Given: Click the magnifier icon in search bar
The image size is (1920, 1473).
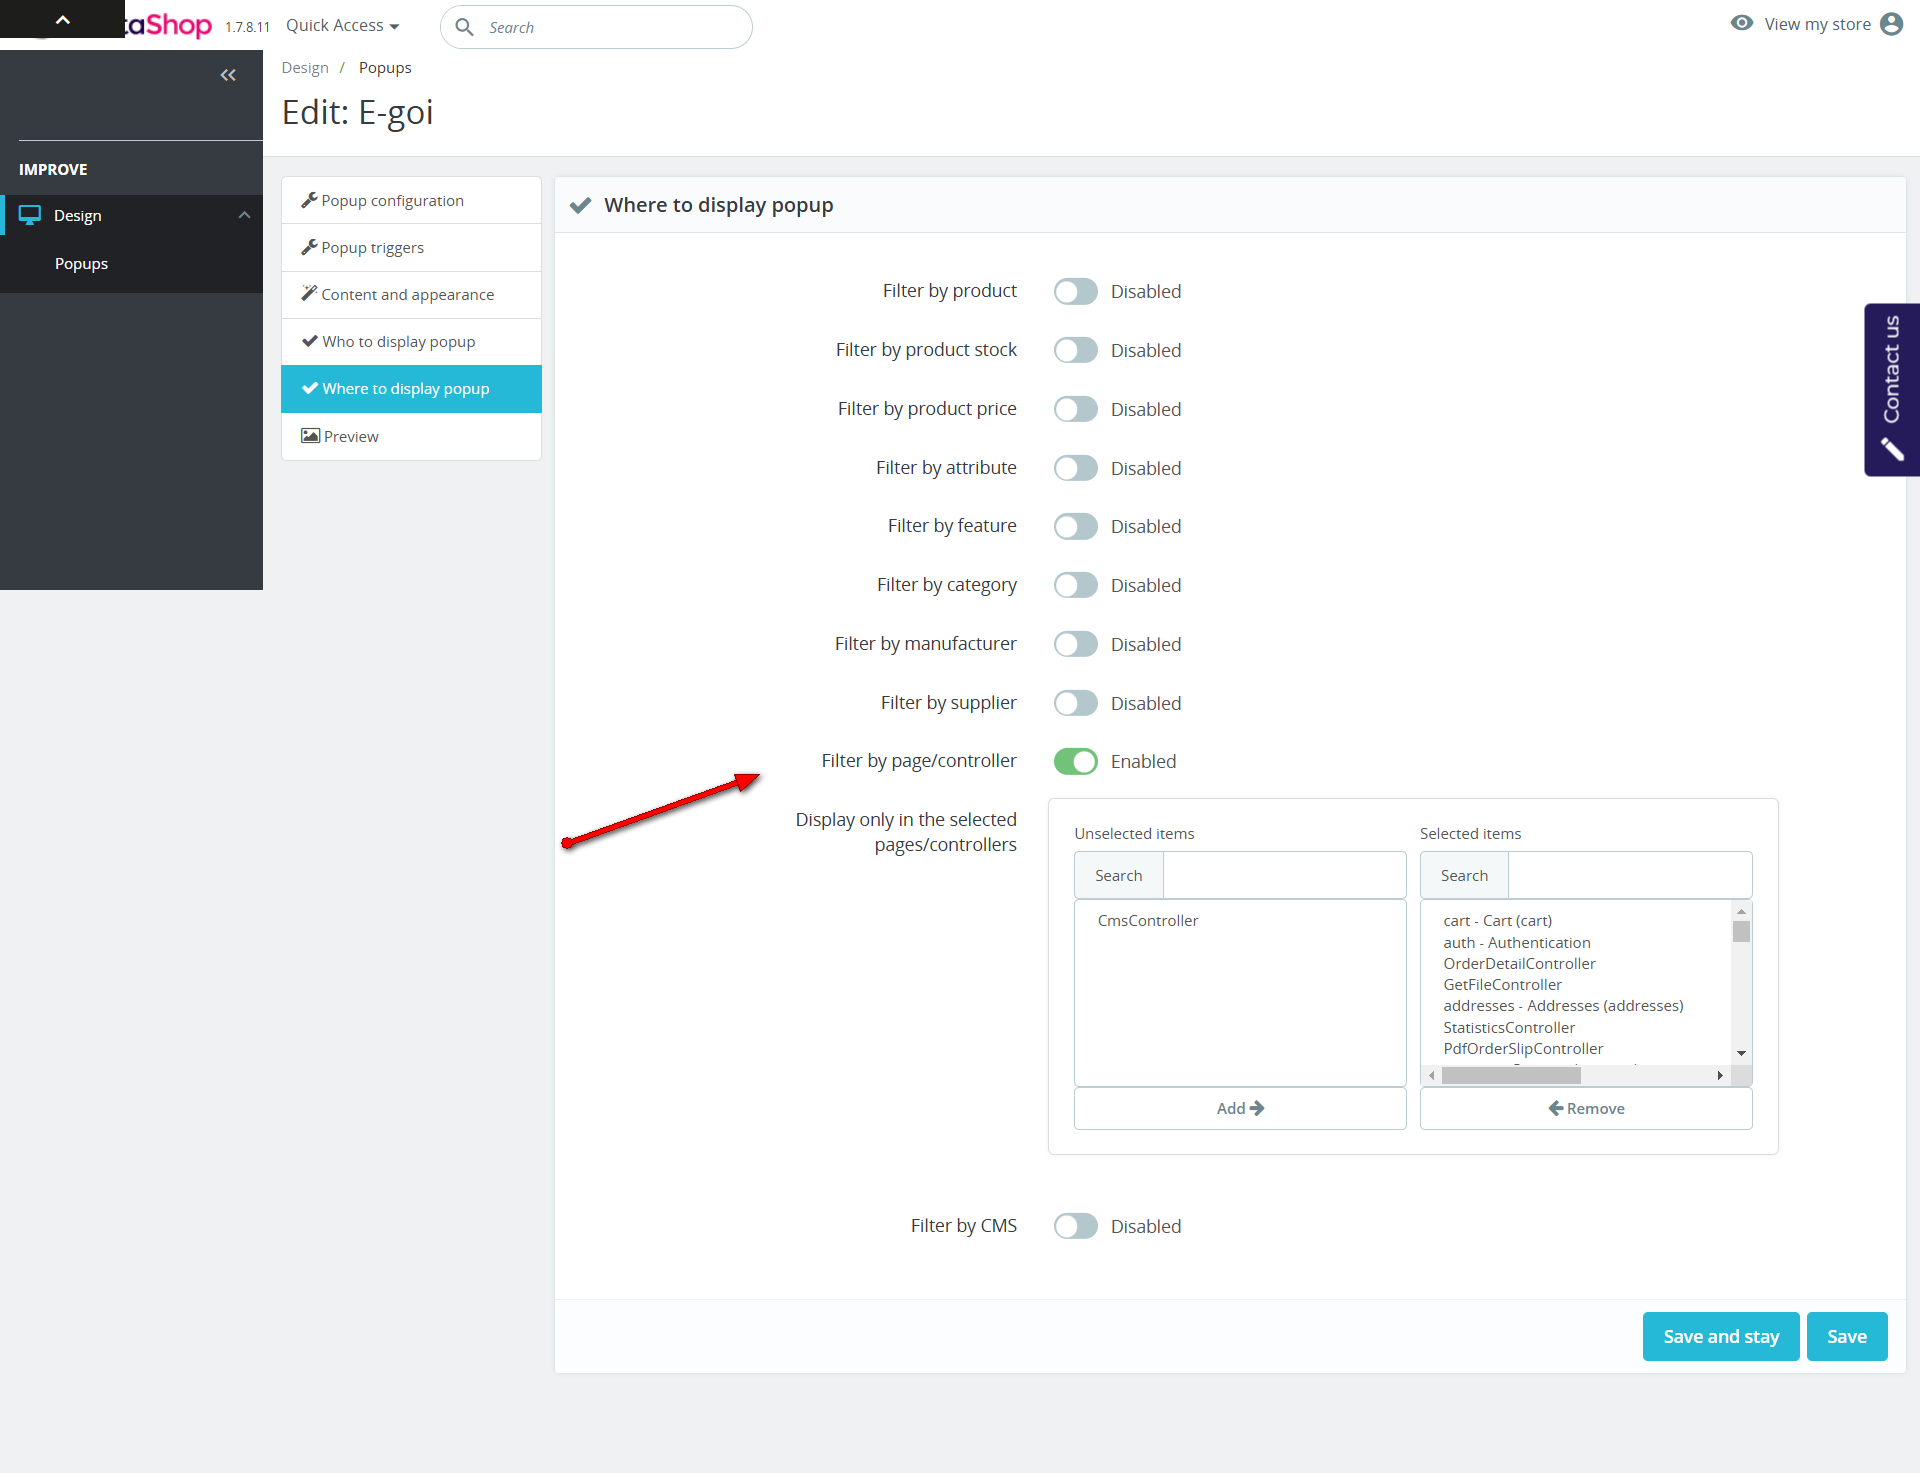Looking at the screenshot, I should (x=464, y=27).
